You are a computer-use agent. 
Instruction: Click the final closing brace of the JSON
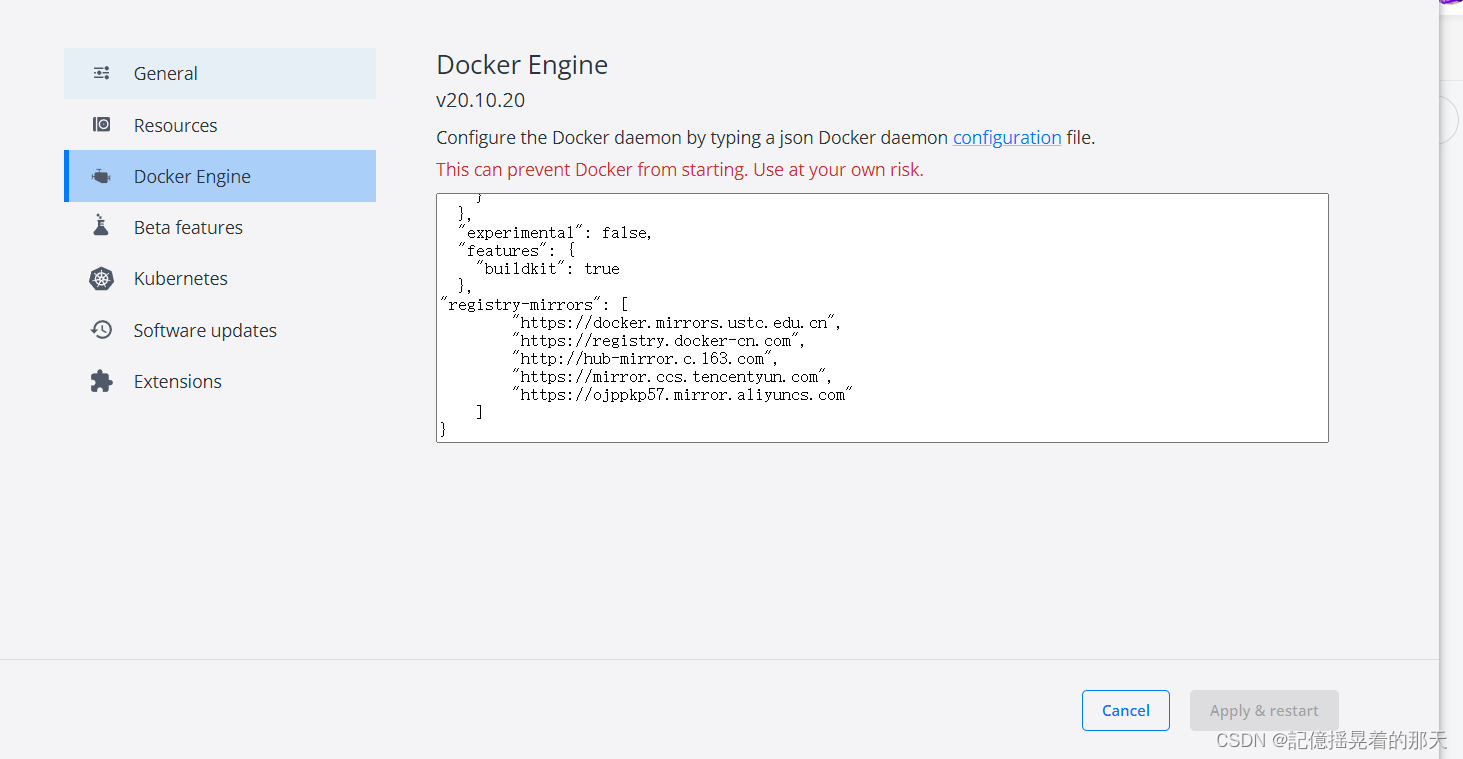[443, 429]
